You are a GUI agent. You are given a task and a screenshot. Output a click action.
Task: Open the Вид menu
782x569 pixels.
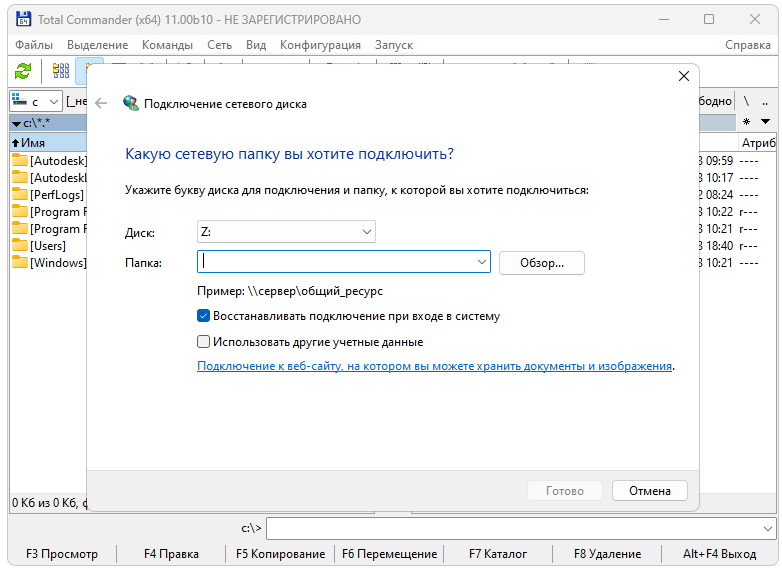pos(256,45)
